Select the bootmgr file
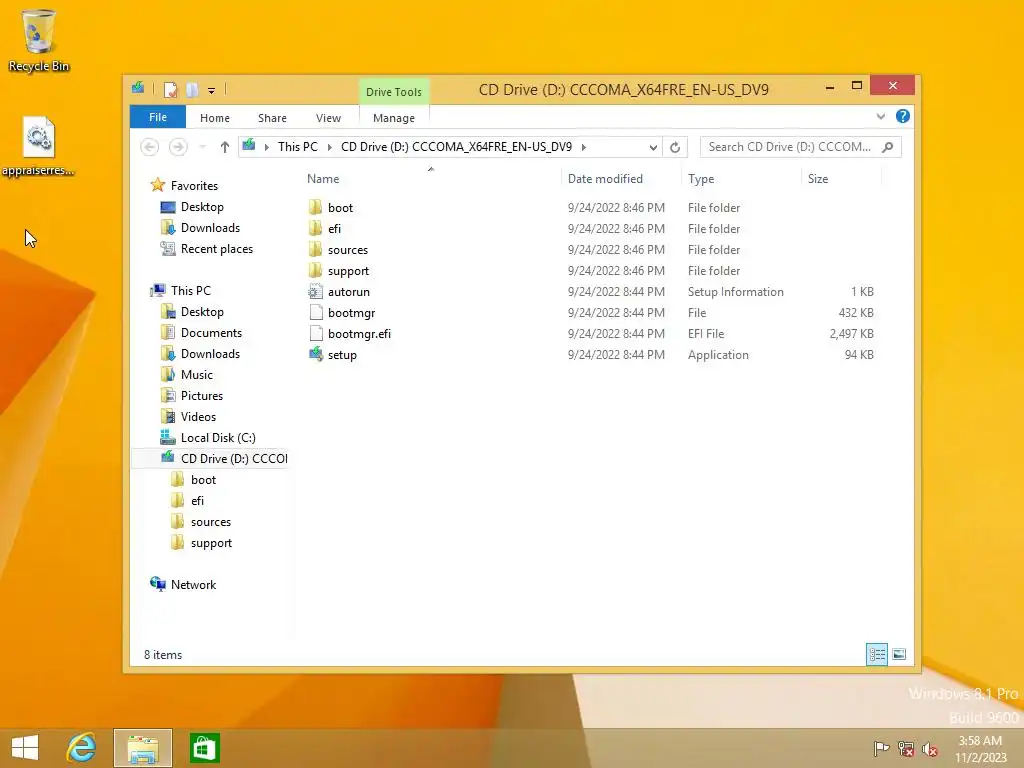 (351, 313)
